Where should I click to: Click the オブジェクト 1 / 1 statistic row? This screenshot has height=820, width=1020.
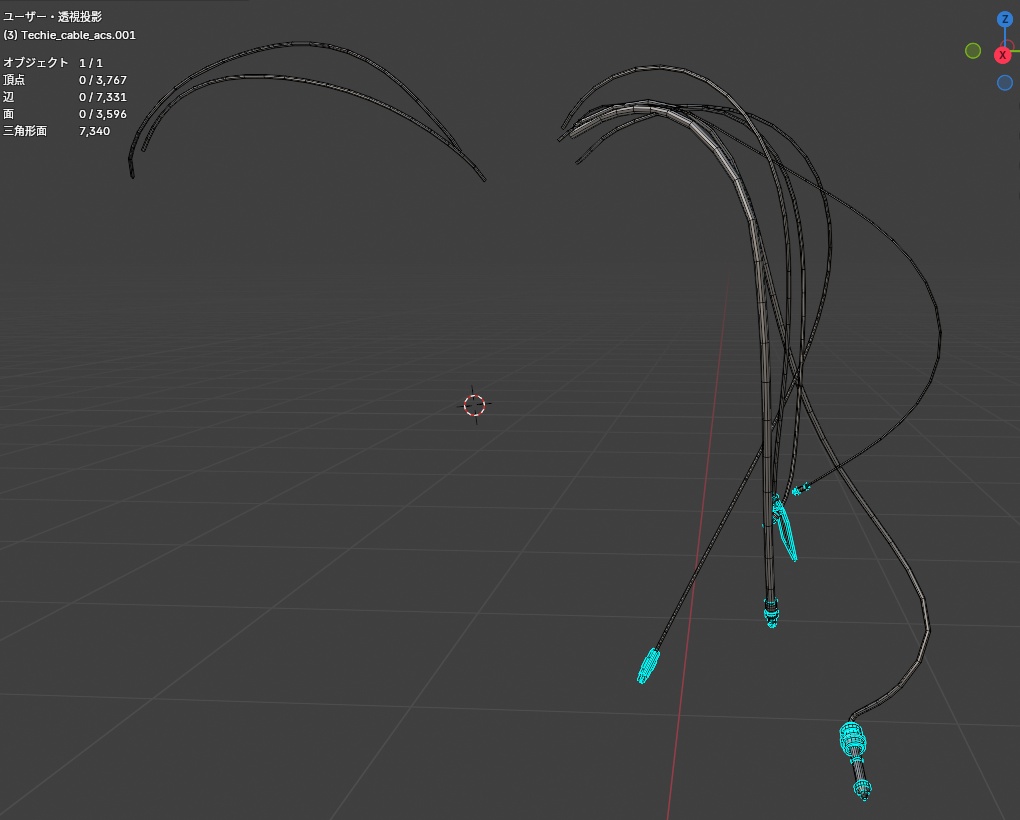(x=53, y=62)
